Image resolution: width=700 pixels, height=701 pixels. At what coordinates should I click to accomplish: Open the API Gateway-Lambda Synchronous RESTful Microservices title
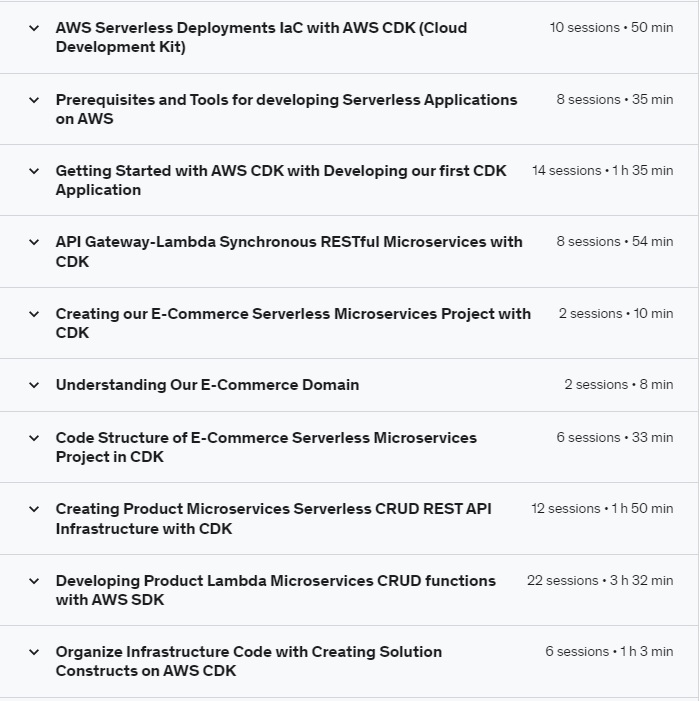point(289,251)
